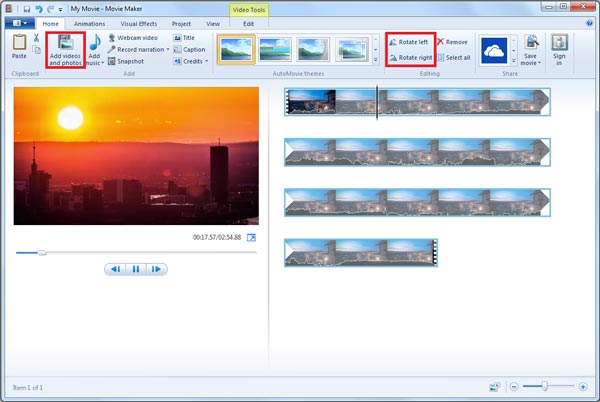Screen dimensions: 600x402
Task: Click the Save movie icon
Action: (531, 42)
